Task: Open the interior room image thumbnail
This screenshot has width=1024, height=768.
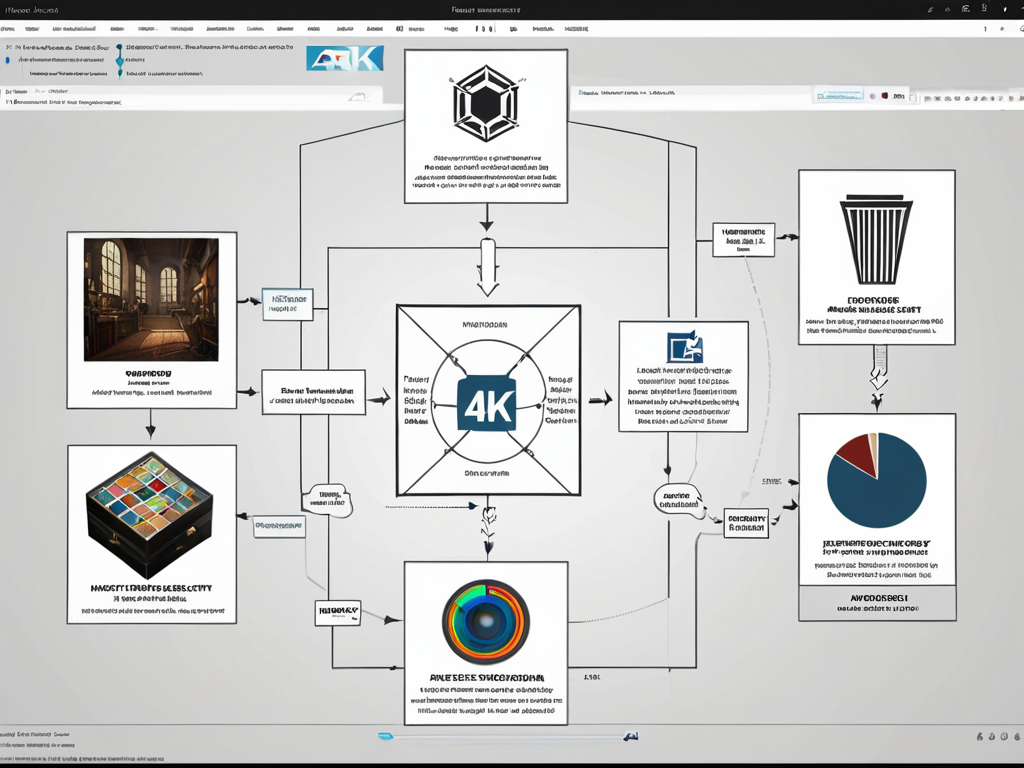Action: pos(151,299)
